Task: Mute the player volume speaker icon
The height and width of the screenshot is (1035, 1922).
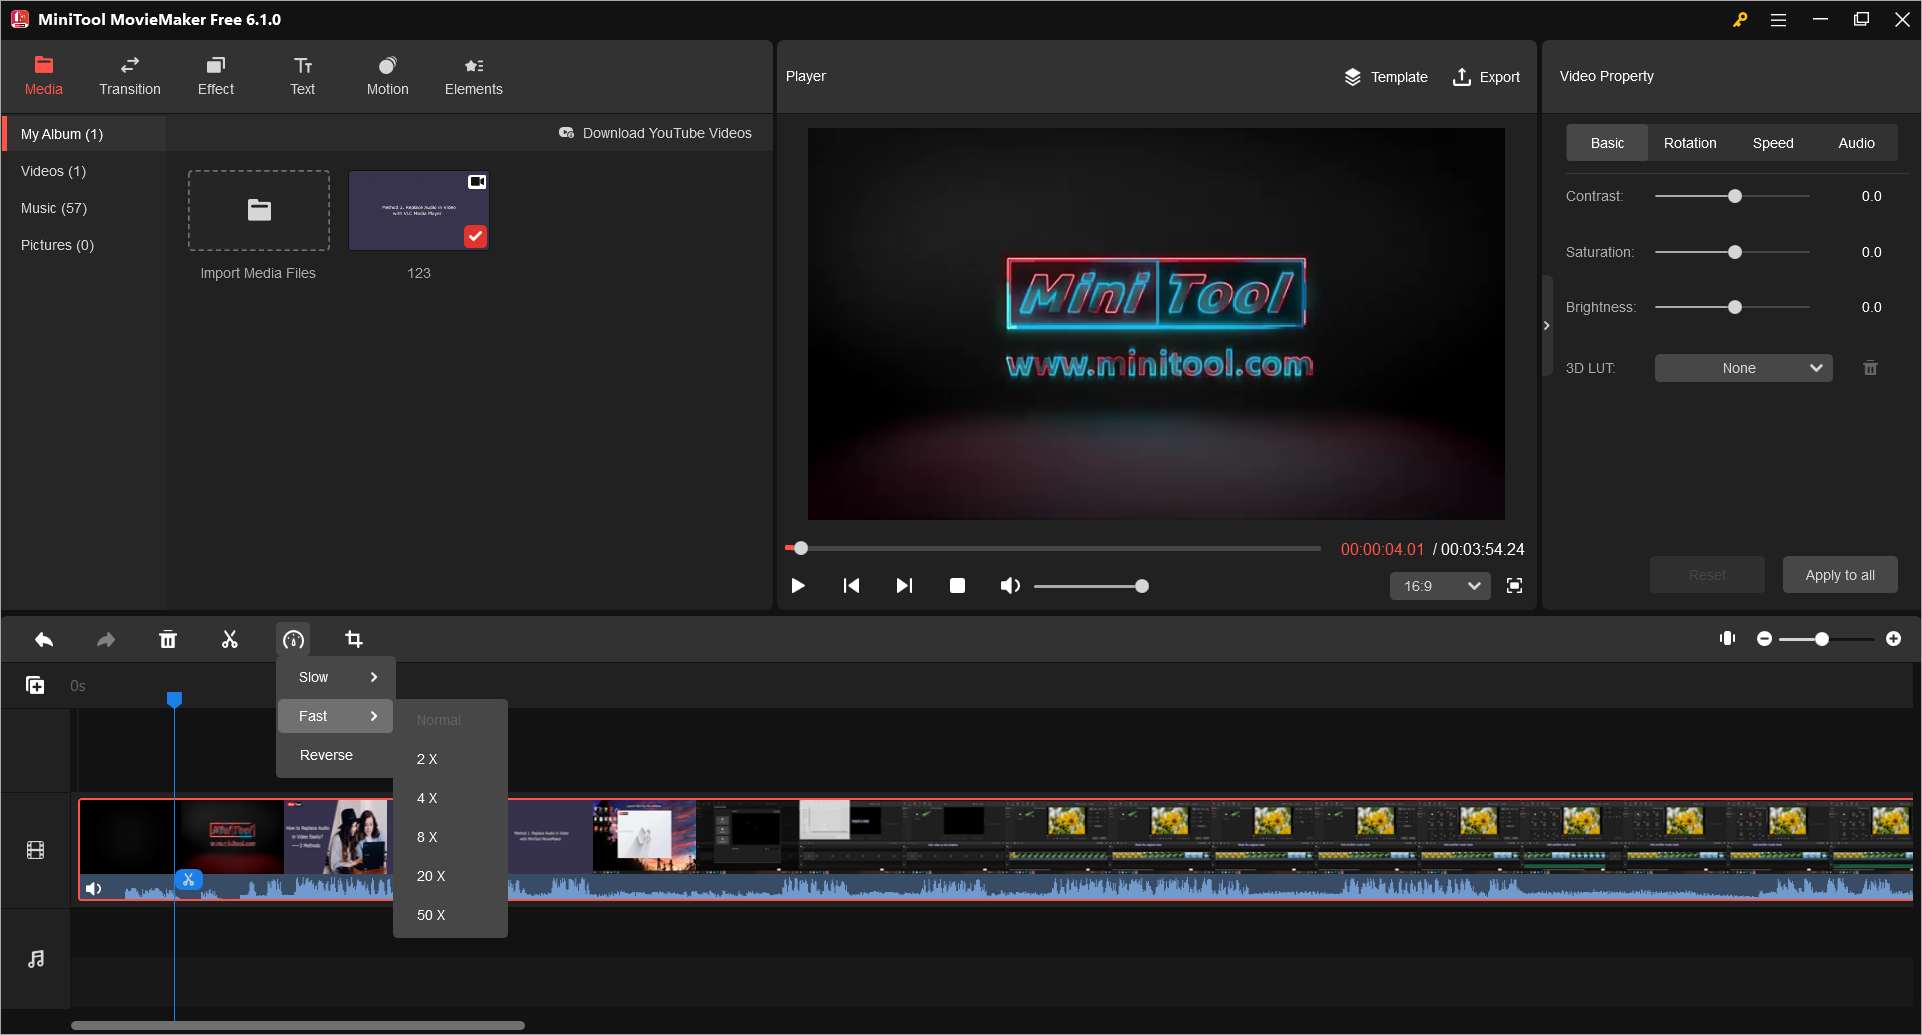Action: point(1010,586)
